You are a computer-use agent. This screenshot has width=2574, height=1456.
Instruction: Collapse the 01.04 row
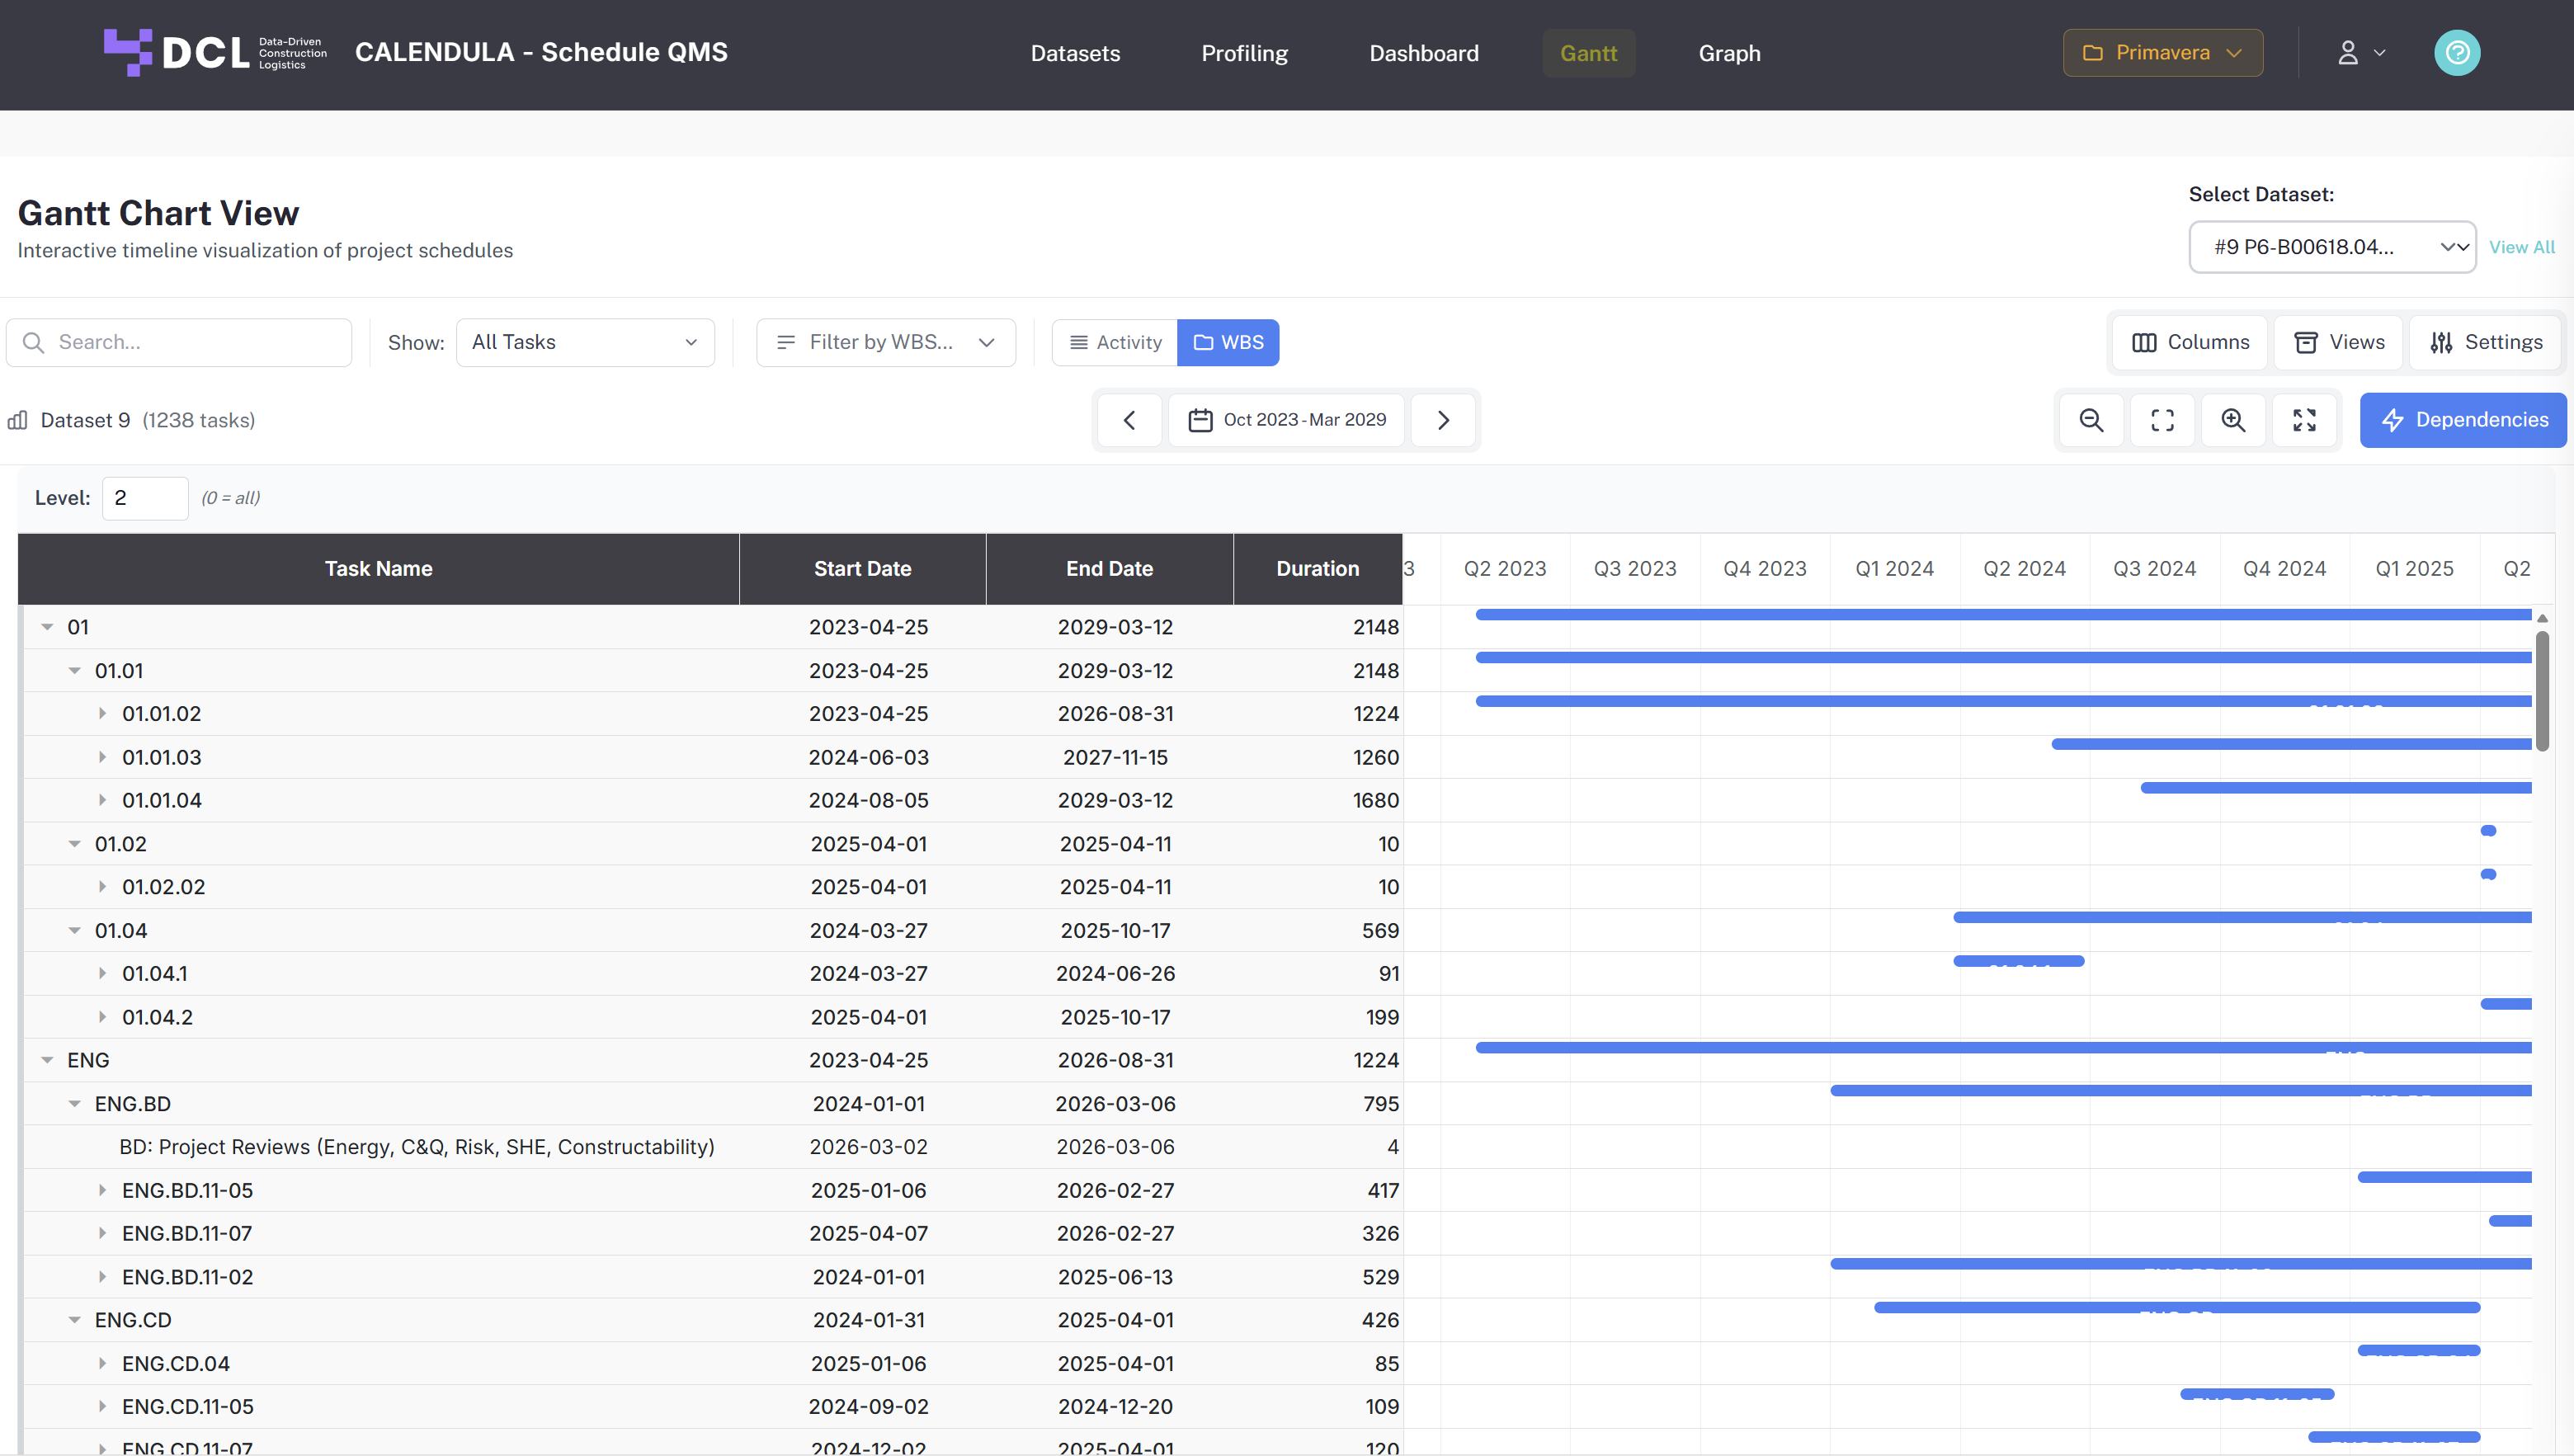[x=74, y=931]
